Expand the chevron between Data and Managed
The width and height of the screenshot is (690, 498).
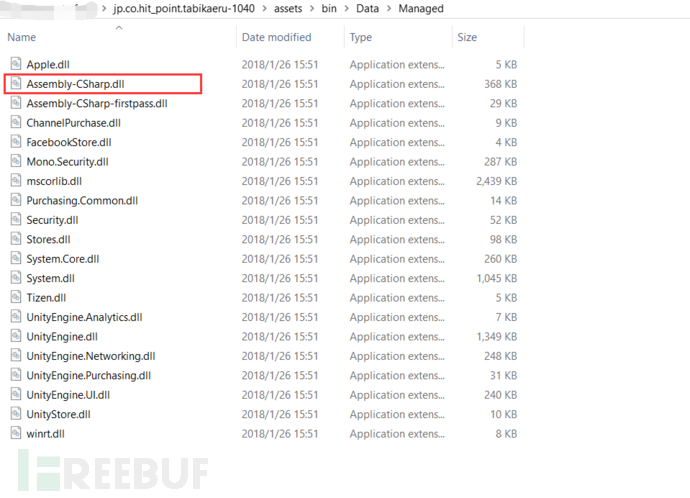[x=389, y=8]
